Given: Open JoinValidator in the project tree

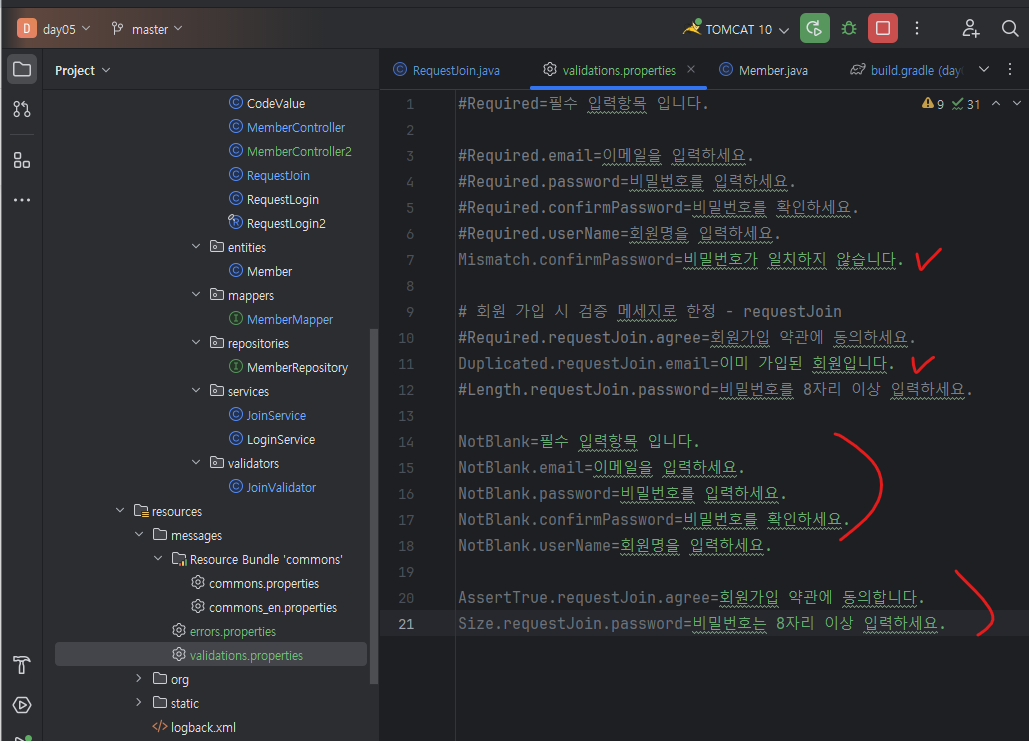Looking at the screenshot, I should click(x=281, y=487).
